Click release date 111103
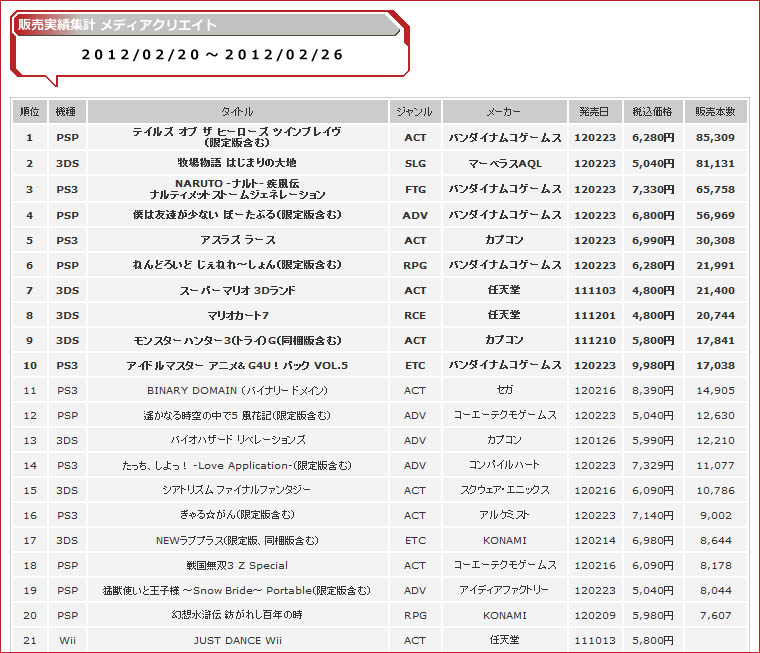The image size is (760, 653). [x=595, y=291]
